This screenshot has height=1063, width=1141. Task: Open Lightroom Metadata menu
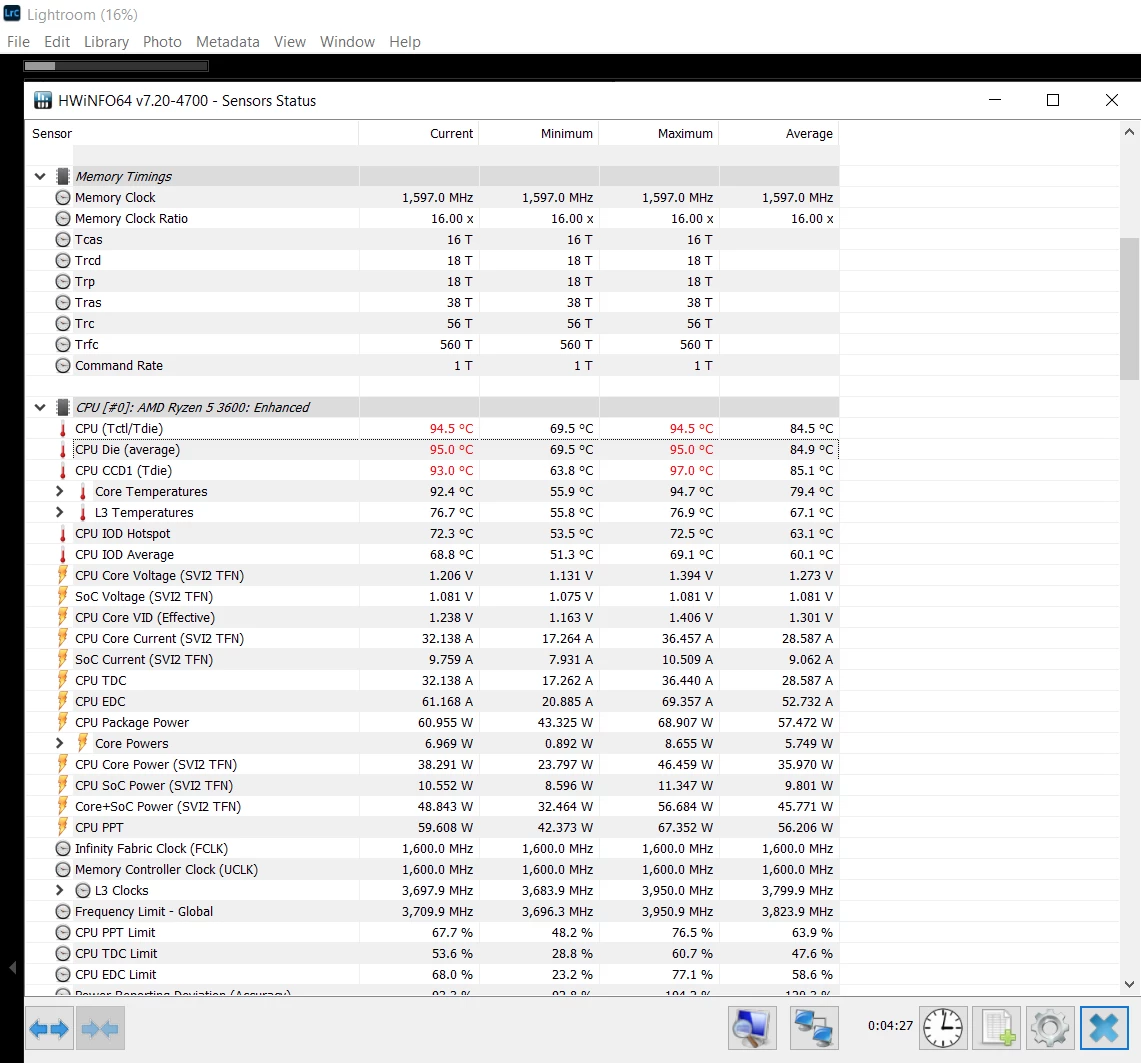click(x=228, y=41)
